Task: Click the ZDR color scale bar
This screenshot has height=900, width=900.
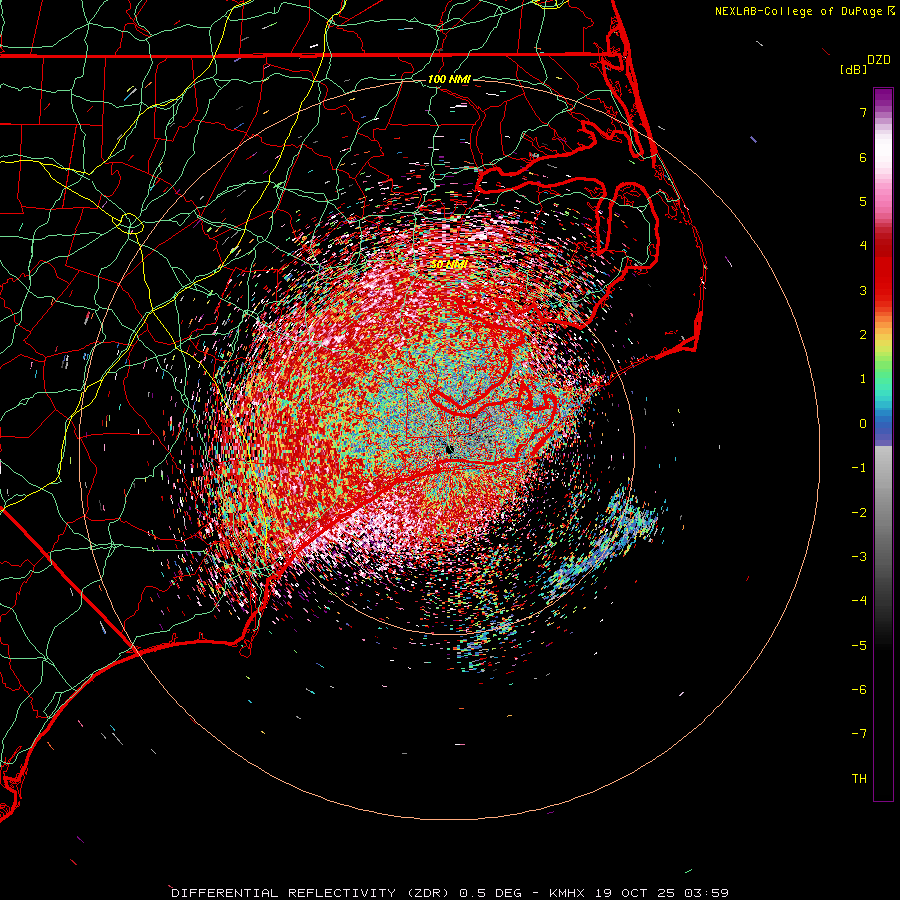Action: click(883, 444)
